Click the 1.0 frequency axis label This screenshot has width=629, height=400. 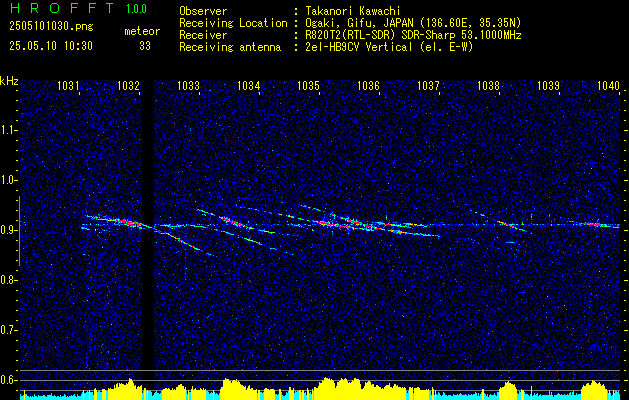coord(9,180)
